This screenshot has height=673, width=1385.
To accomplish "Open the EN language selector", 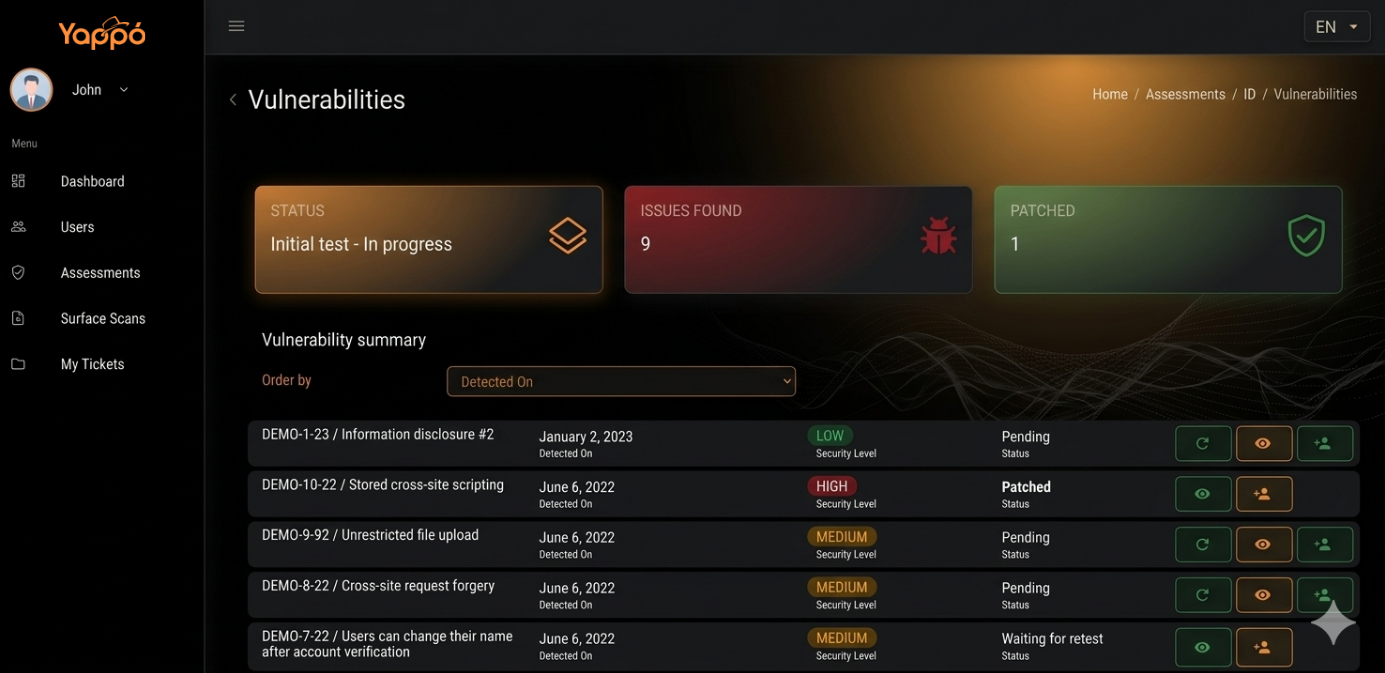I will point(1336,26).
